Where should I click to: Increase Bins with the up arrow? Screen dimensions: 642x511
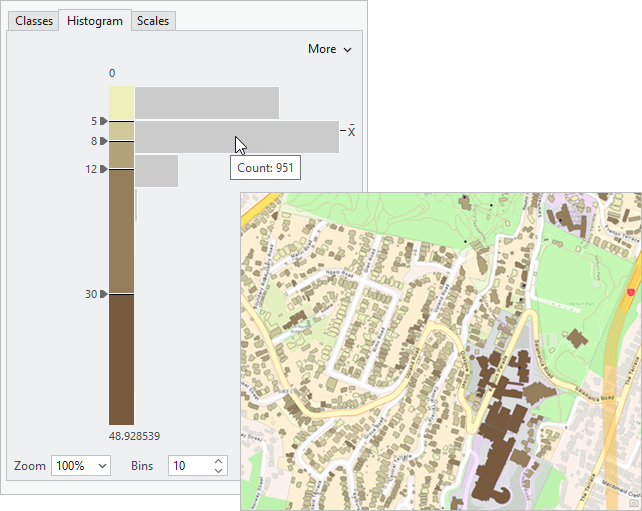220,461
